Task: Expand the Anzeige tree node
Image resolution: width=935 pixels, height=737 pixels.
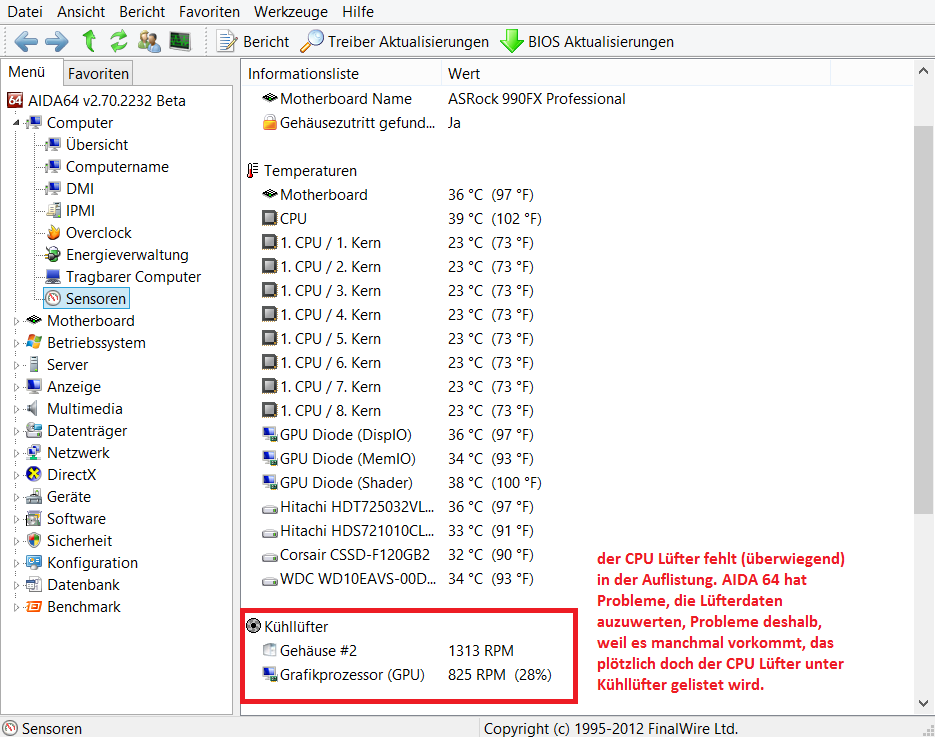Action: coord(16,387)
